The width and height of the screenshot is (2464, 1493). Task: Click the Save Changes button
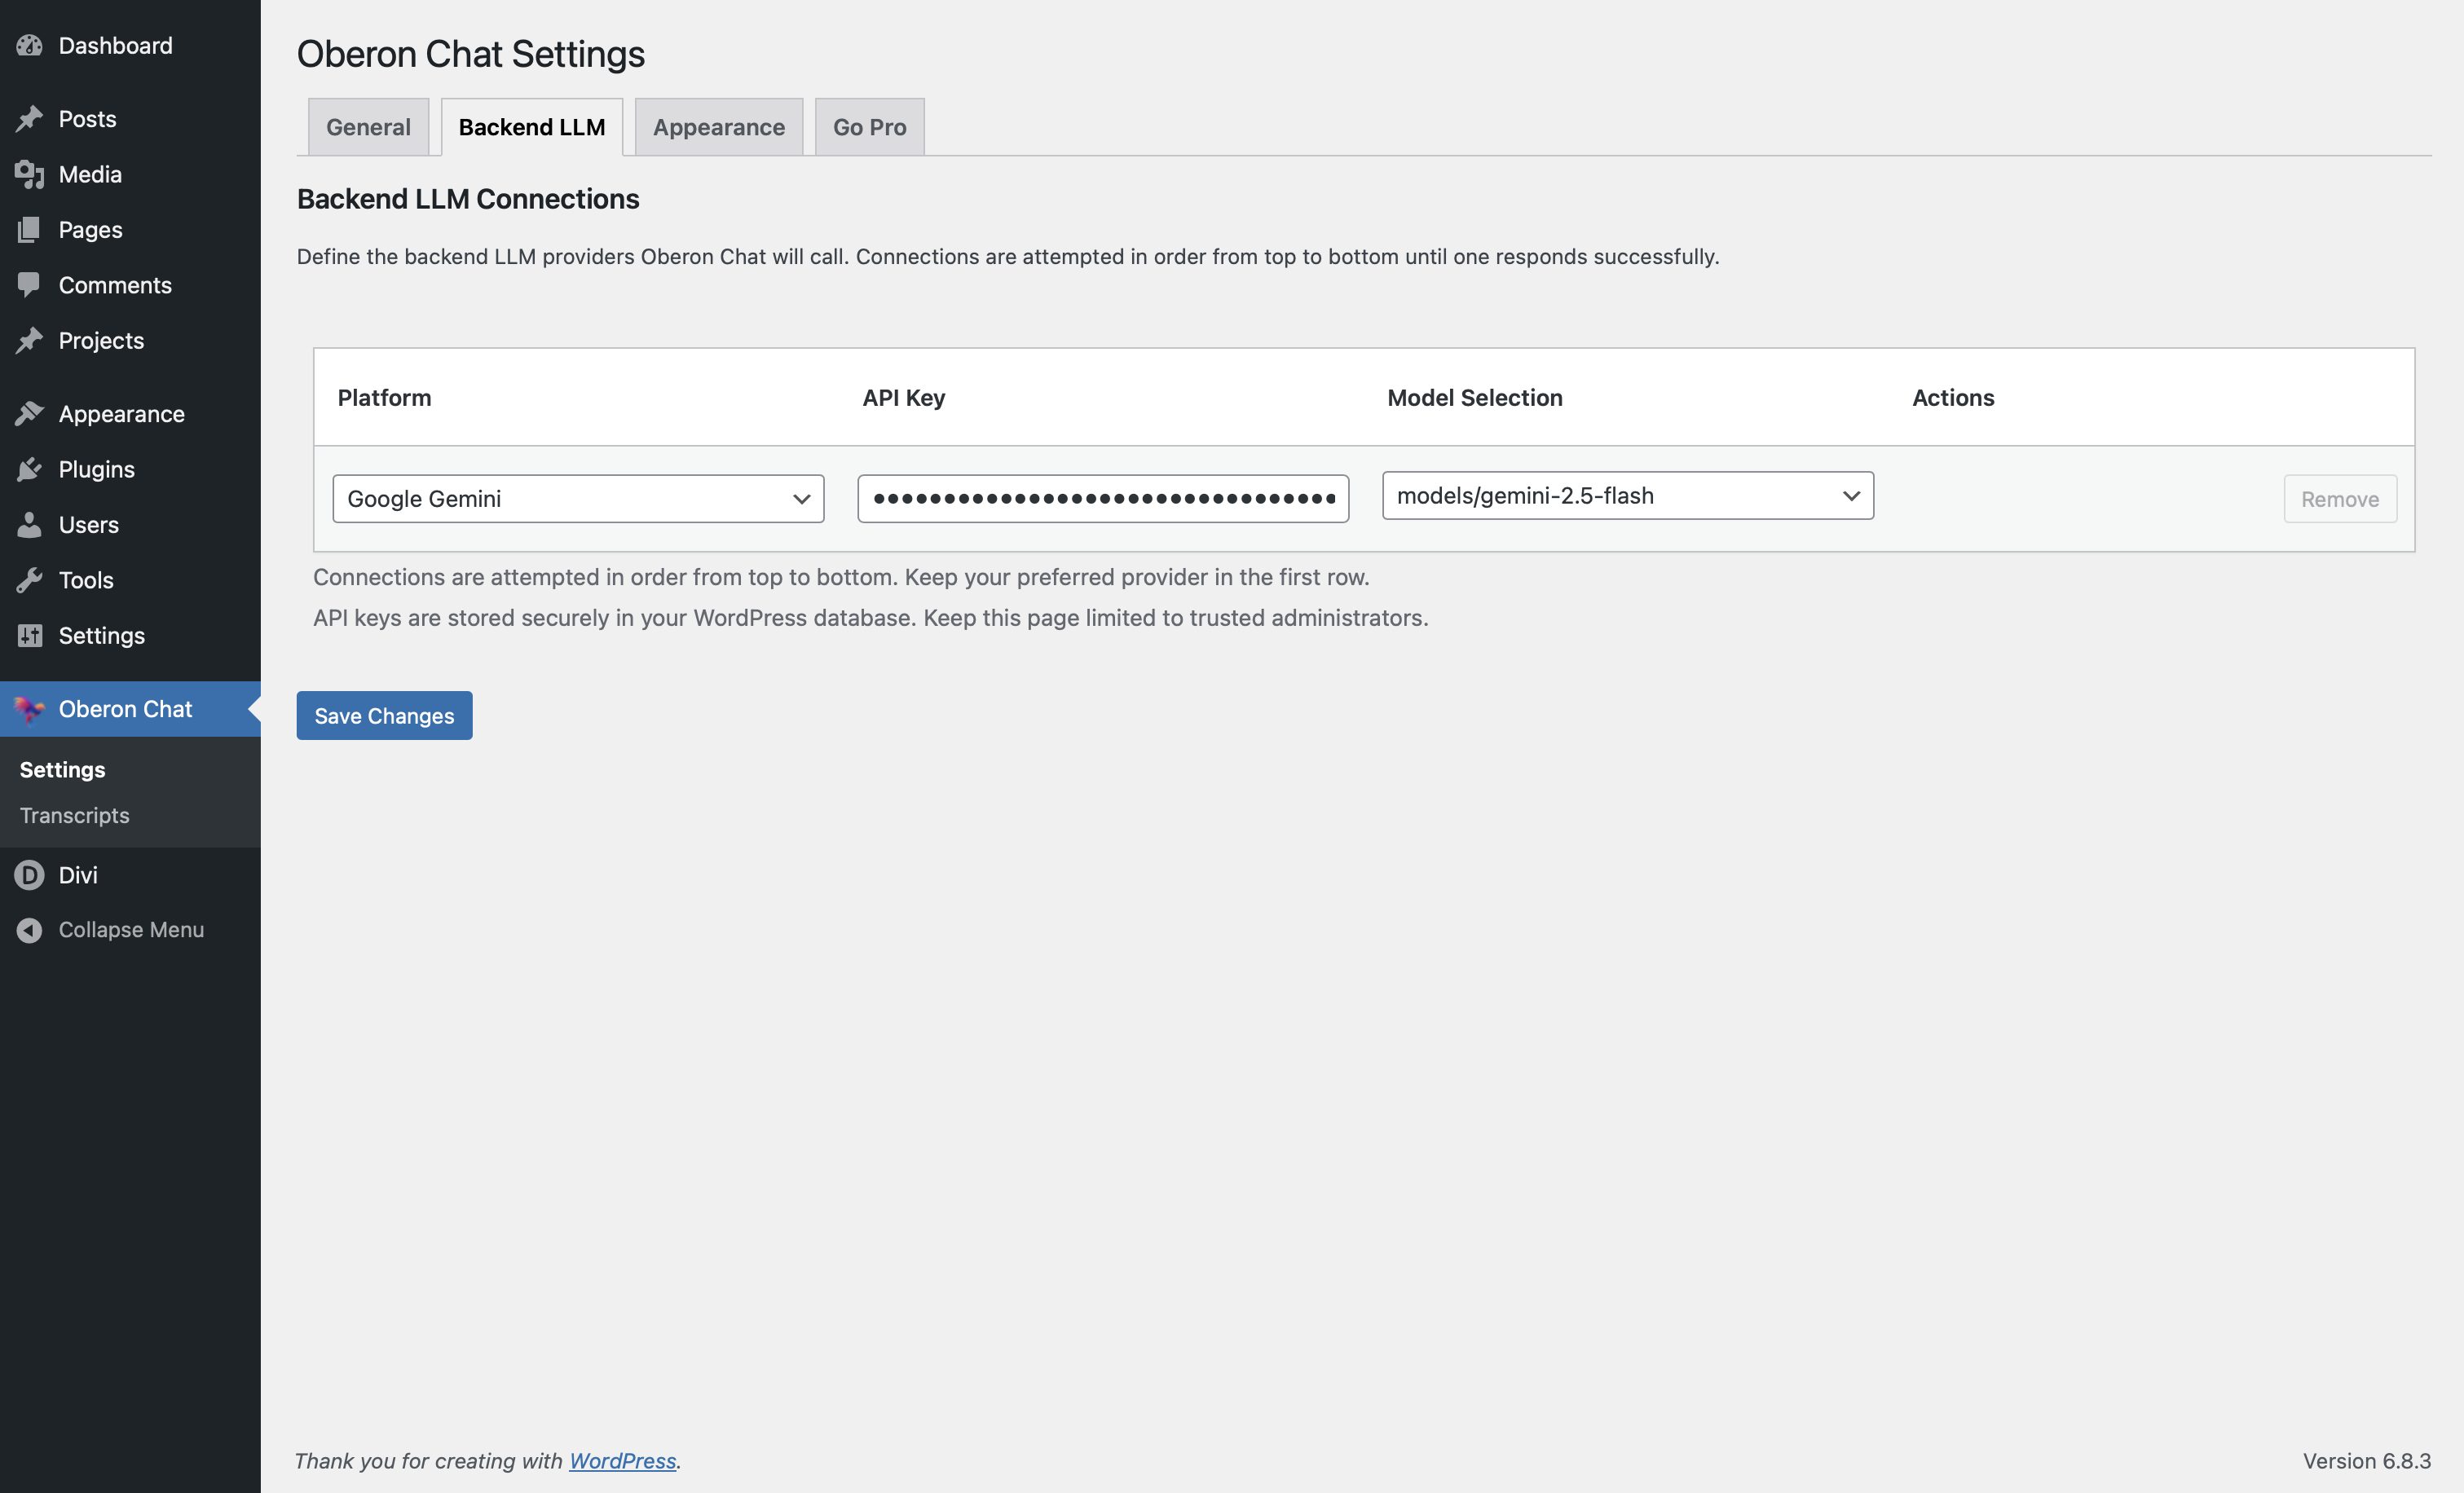coord(383,715)
